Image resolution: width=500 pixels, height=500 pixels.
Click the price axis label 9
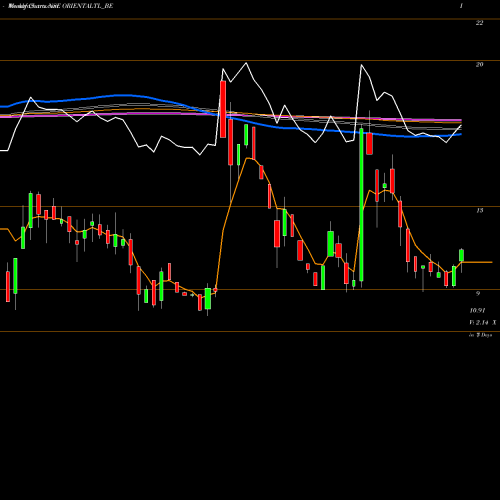pyautogui.click(x=478, y=293)
